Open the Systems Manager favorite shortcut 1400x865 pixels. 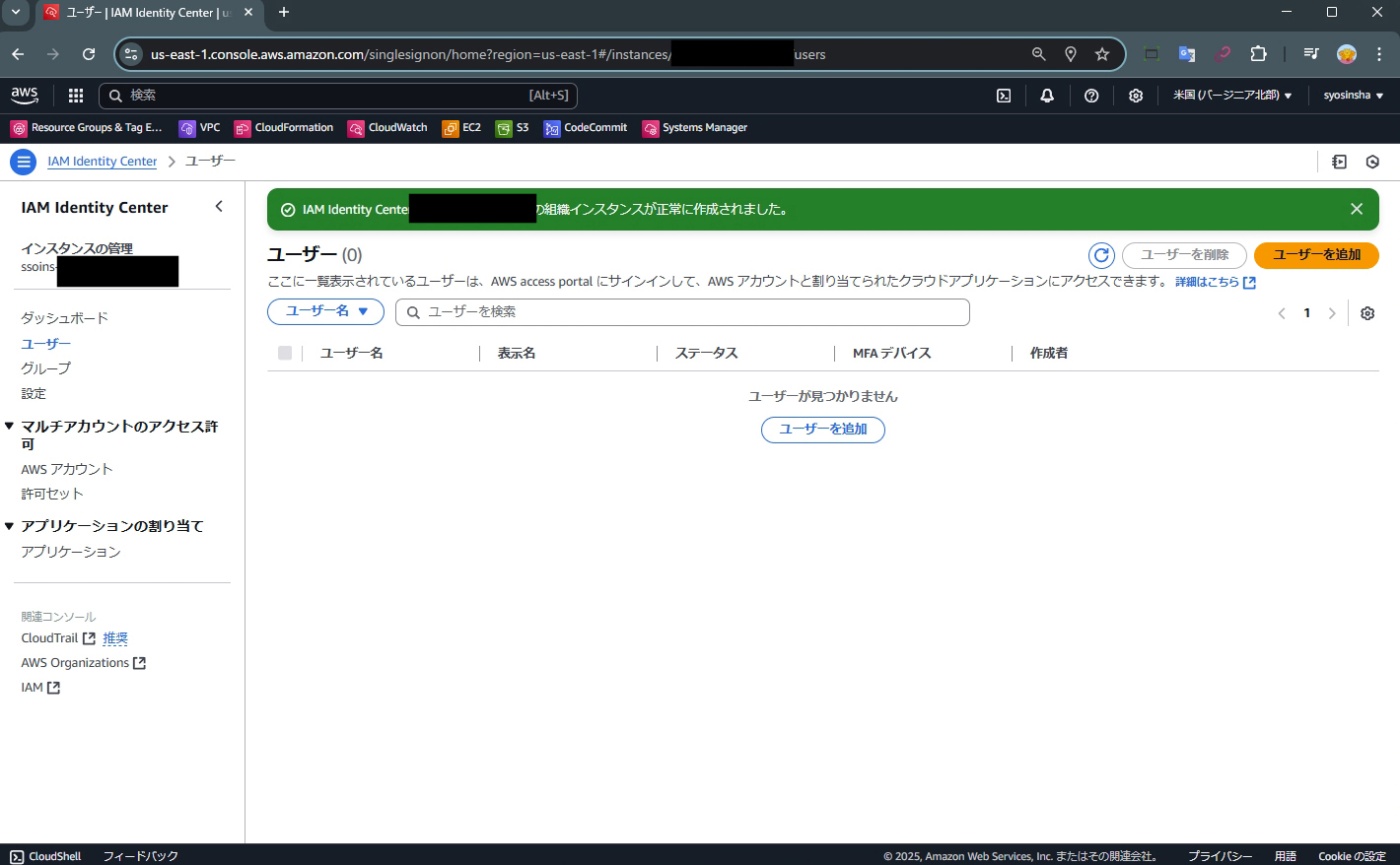(x=695, y=128)
